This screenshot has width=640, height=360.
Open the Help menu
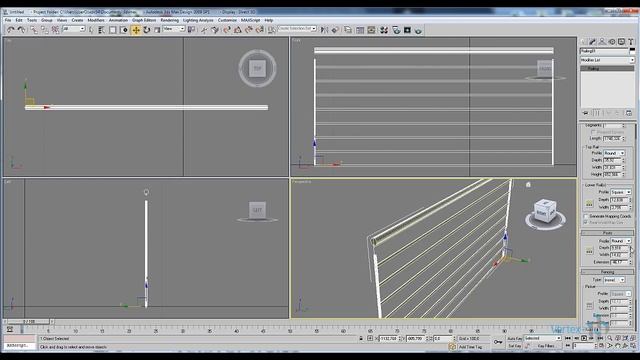pos(269,20)
